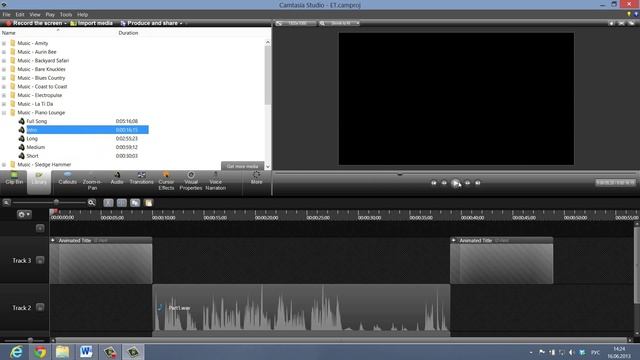
Task: Click the timeline zoom out magnifier
Action: pyautogui.click(x=6, y=202)
